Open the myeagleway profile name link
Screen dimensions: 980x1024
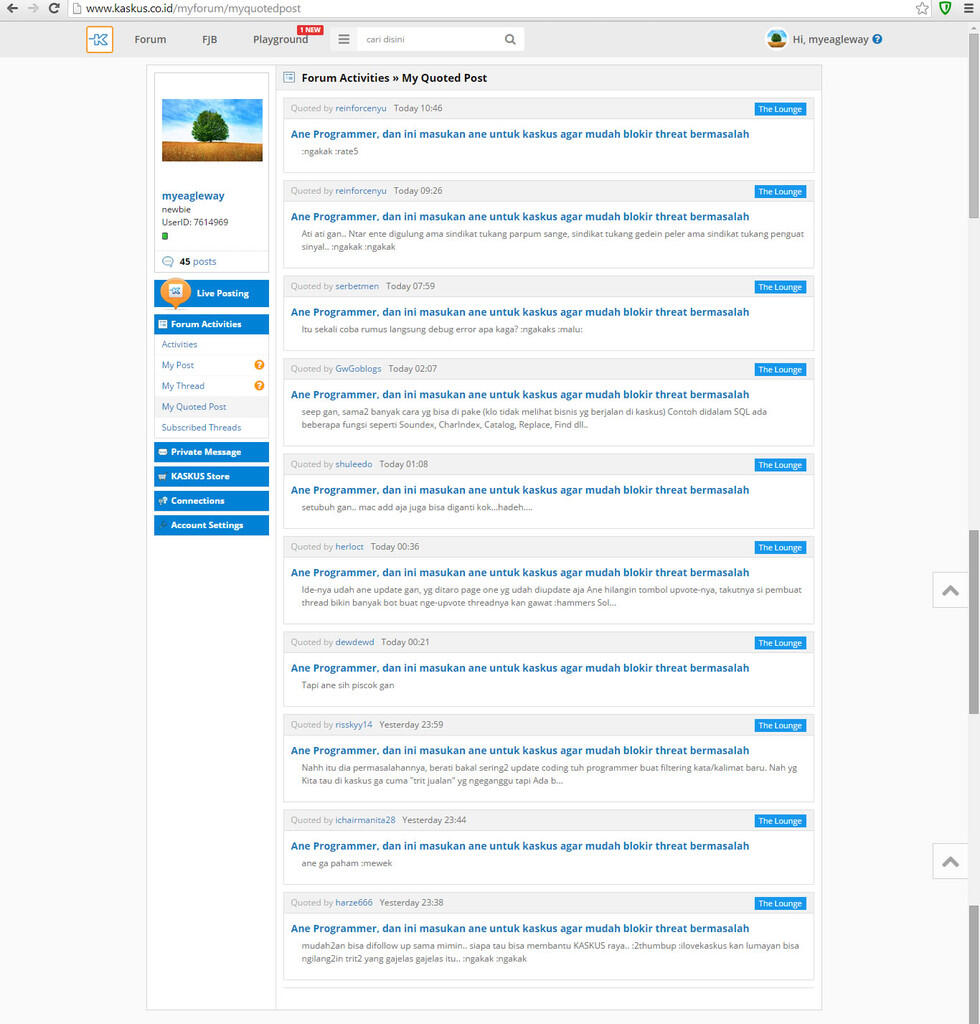tap(193, 195)
